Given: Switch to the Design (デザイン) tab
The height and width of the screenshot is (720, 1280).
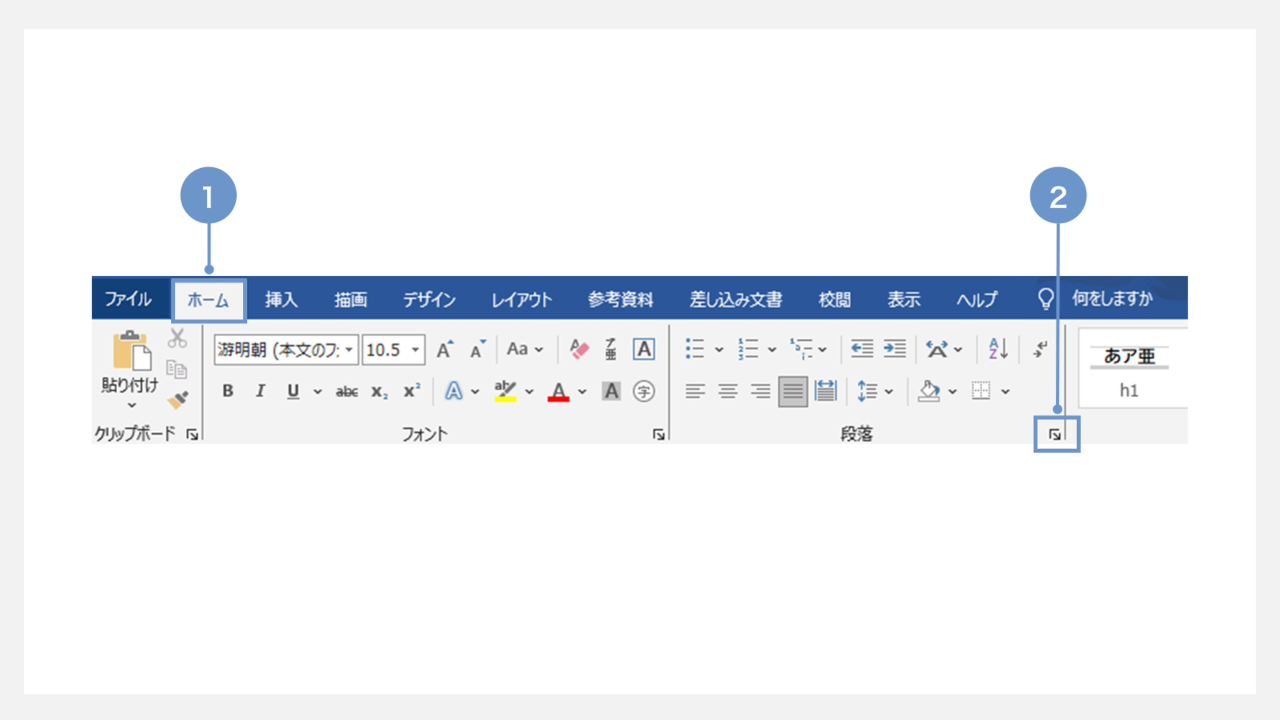Looking at the screenshot, I should click(429, 299).
